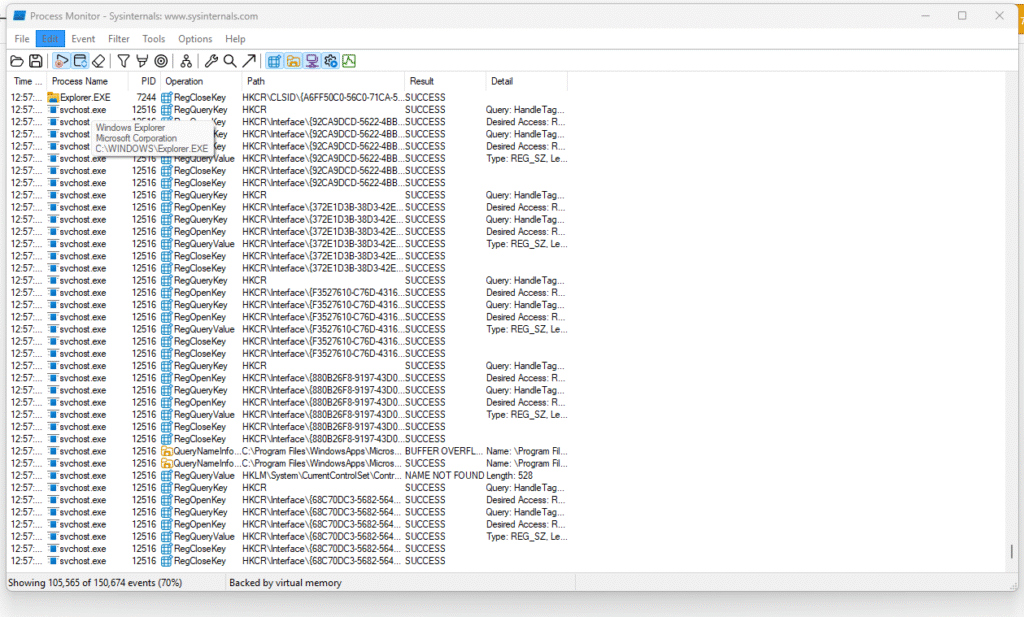Clear the display with the eraser icon
This screenshot has width=1024, height=617.
(x=98, y=61)
